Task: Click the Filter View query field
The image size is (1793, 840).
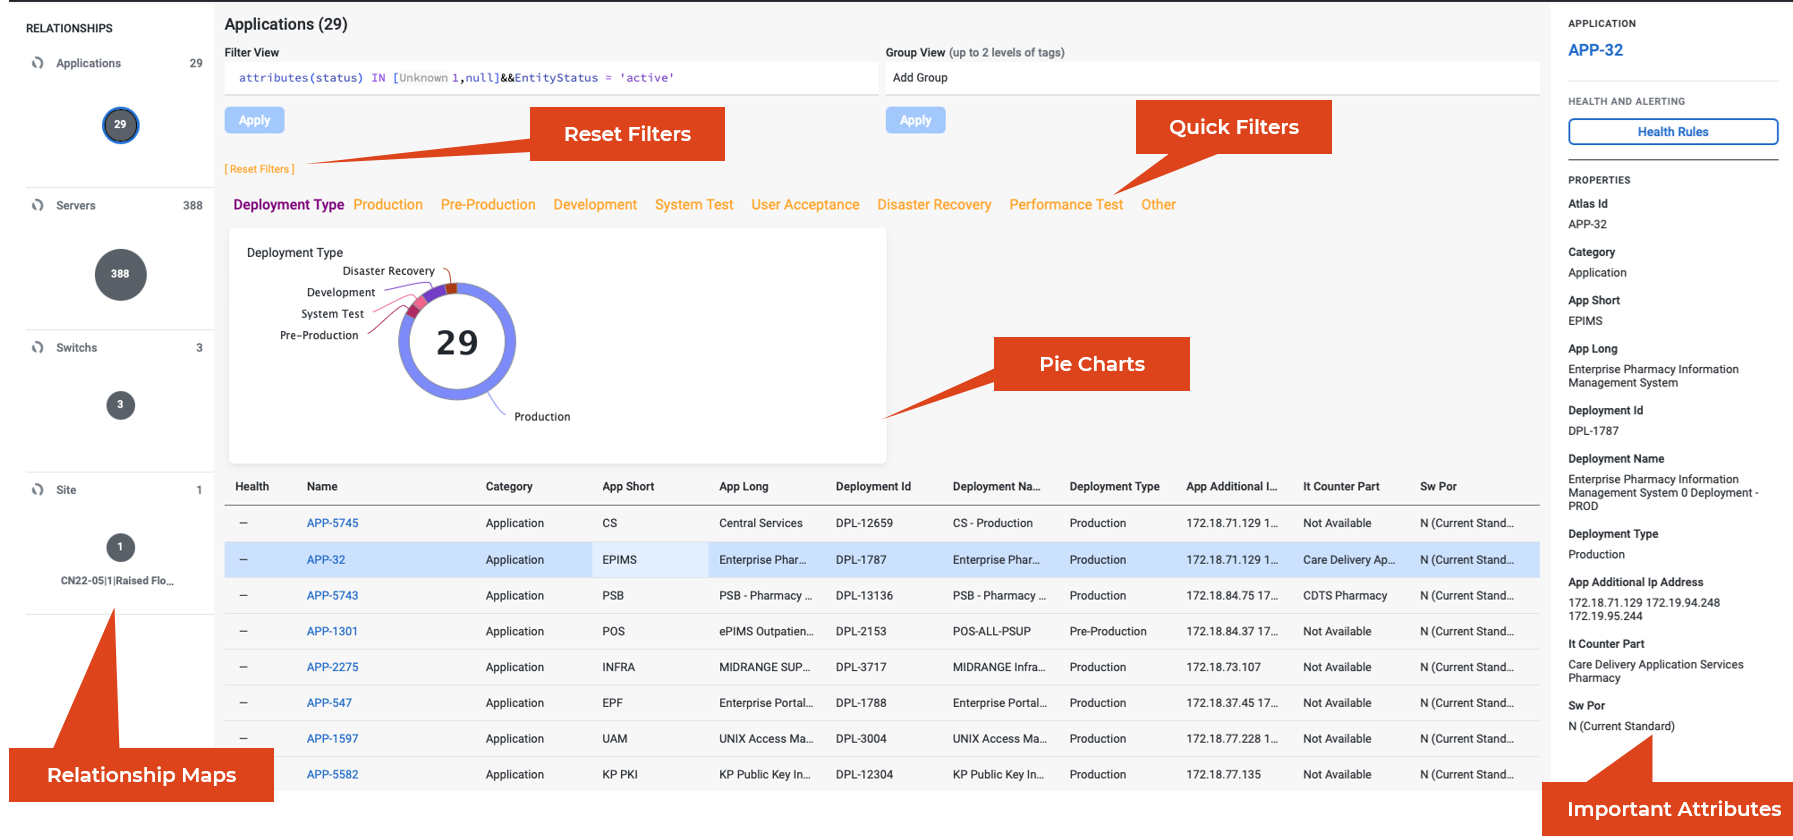Action: coord(550,78)
